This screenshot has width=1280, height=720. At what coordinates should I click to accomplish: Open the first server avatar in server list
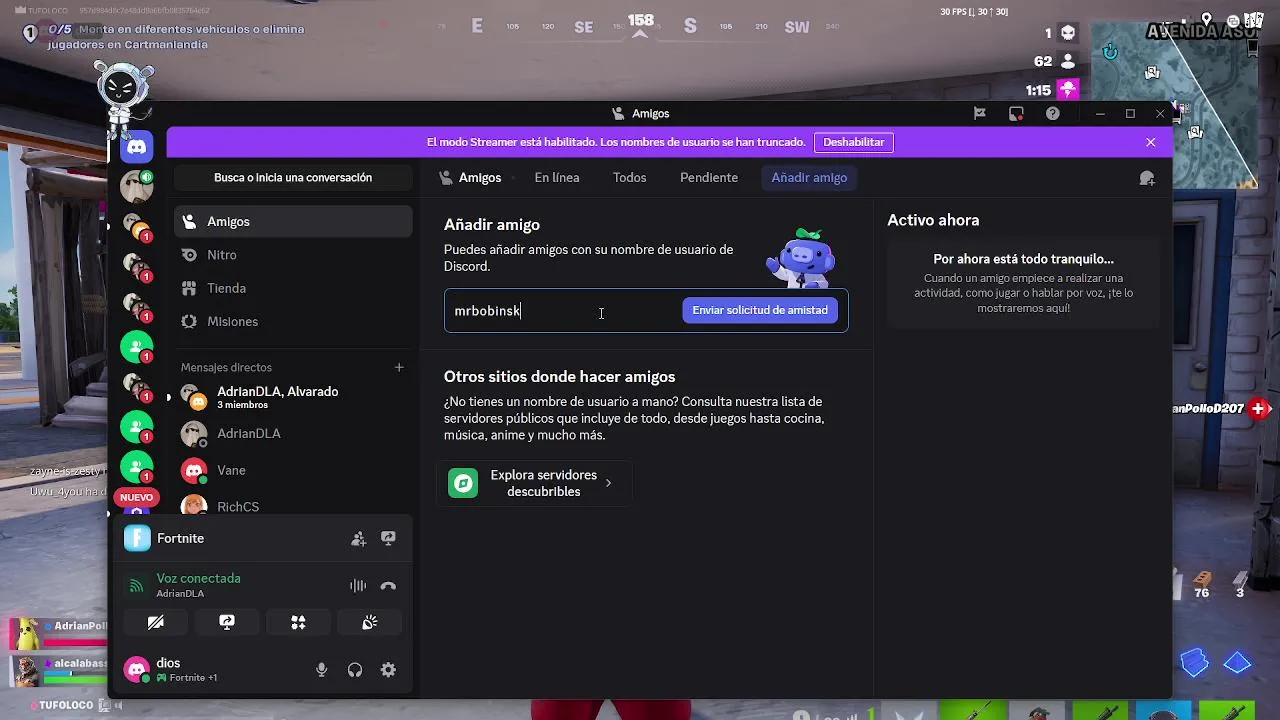click(137, 186)
